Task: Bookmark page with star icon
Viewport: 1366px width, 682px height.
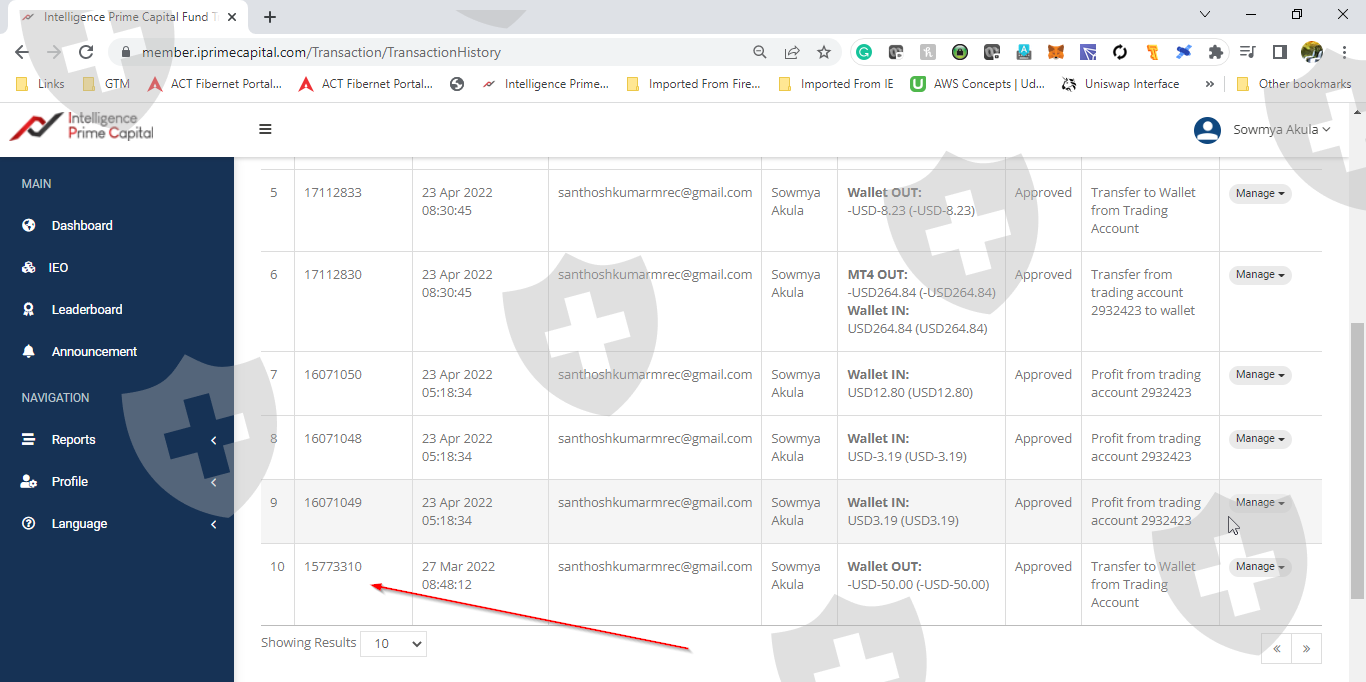Action: click(823, 52)
